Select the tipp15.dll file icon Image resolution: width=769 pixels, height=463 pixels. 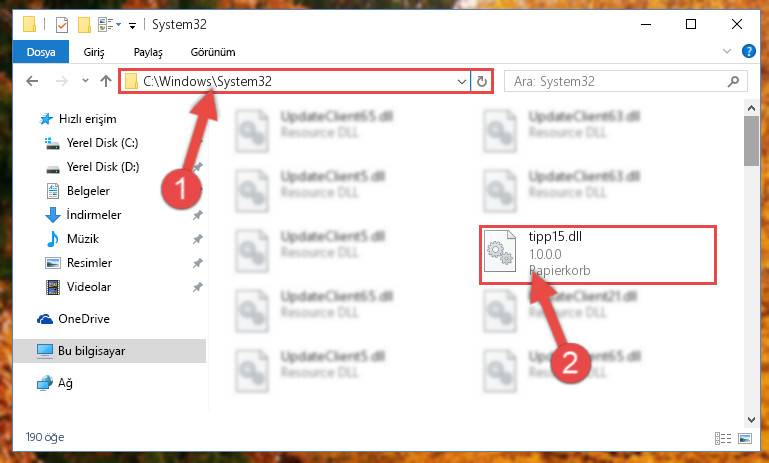(x=500, y=251)
